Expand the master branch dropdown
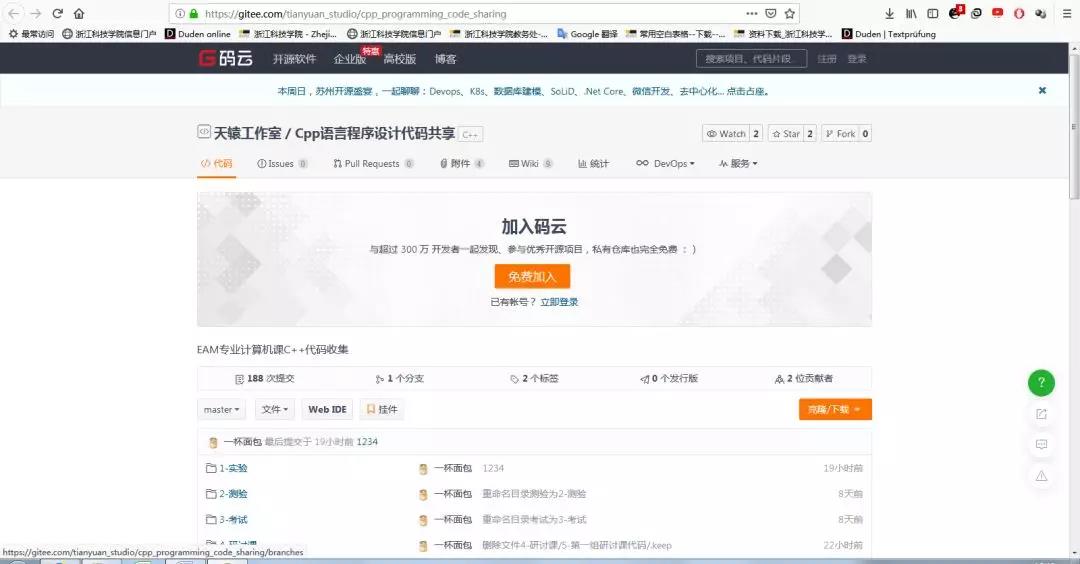Image resolution: width=1080 pixels, height=564 pixels. pos(221,409)
